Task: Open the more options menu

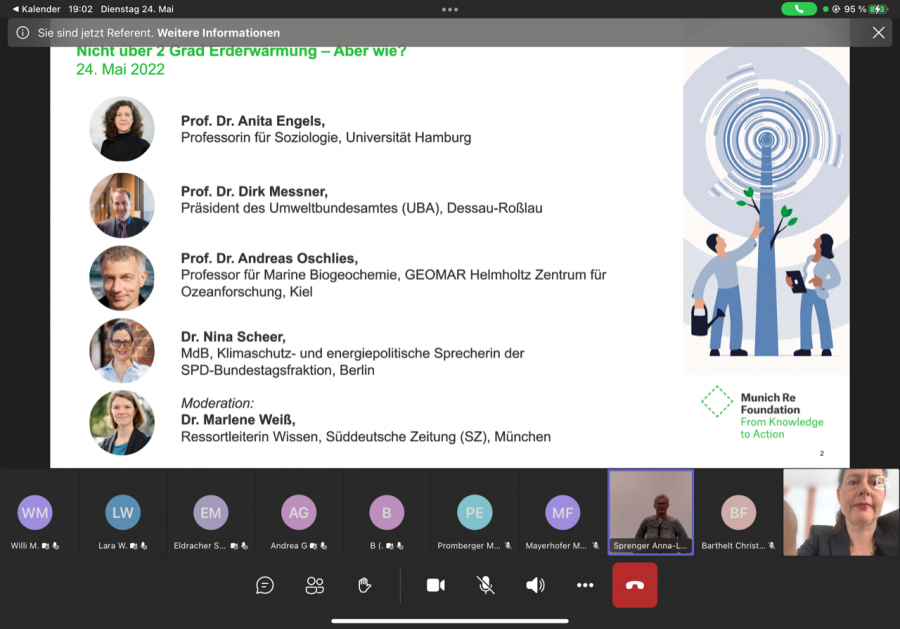Action: click(x=585, y=585)
